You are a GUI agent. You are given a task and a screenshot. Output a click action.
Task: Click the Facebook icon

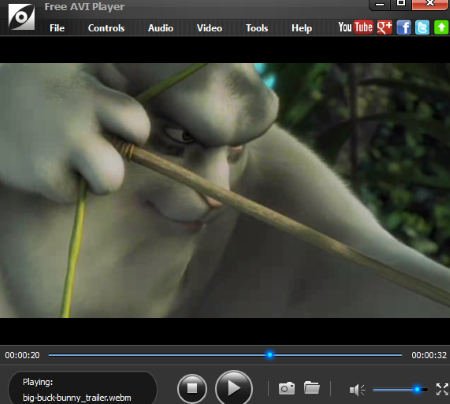tap(404, 27)
